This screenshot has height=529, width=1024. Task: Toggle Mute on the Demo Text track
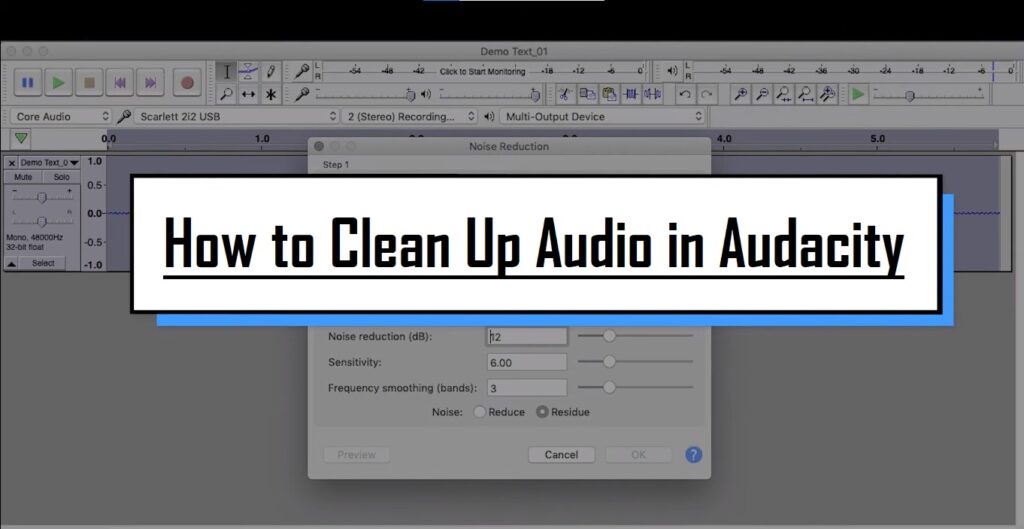point(23,177)
